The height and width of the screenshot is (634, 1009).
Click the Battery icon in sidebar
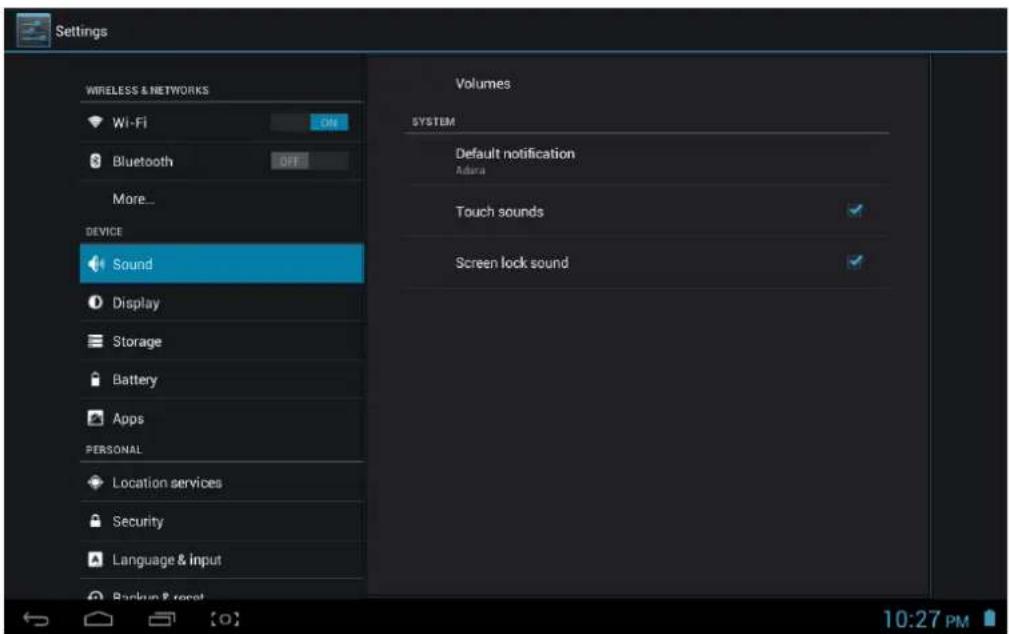95,379
